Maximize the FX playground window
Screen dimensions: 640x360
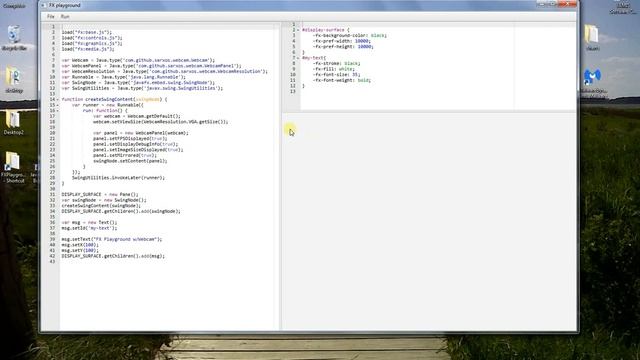point(552,4)
